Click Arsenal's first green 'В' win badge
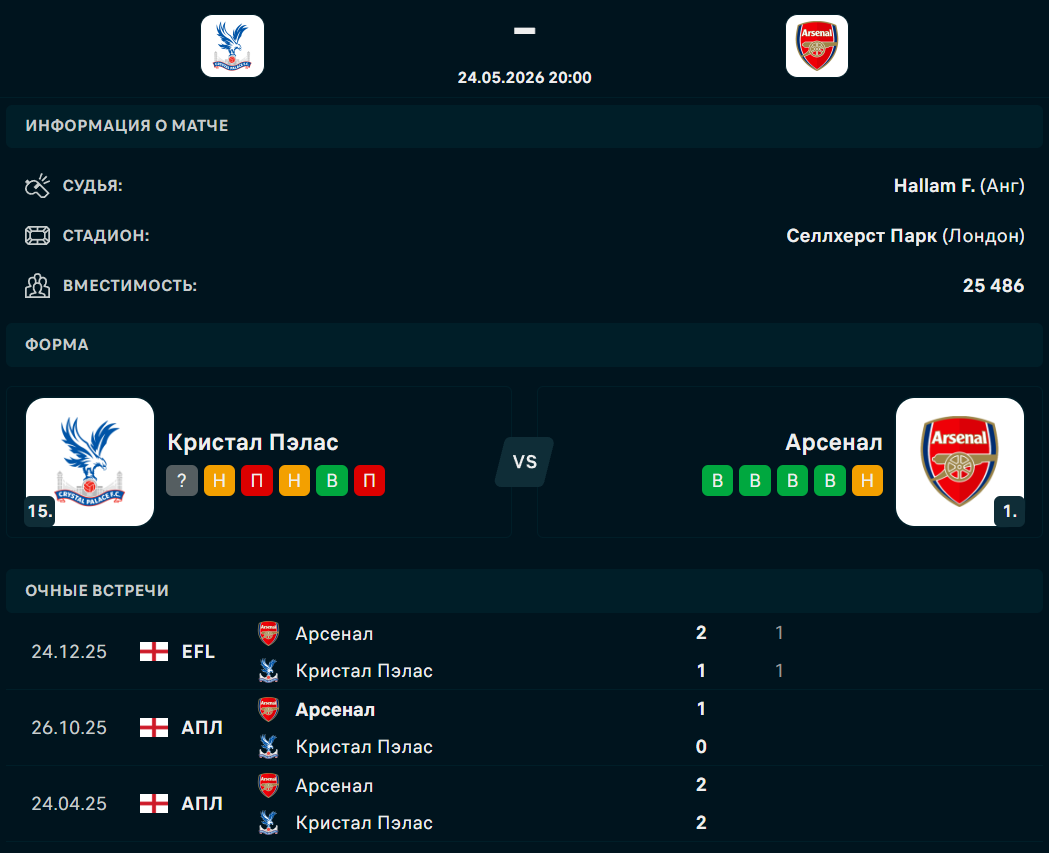 pyautogui.click(x=717, y=480)
